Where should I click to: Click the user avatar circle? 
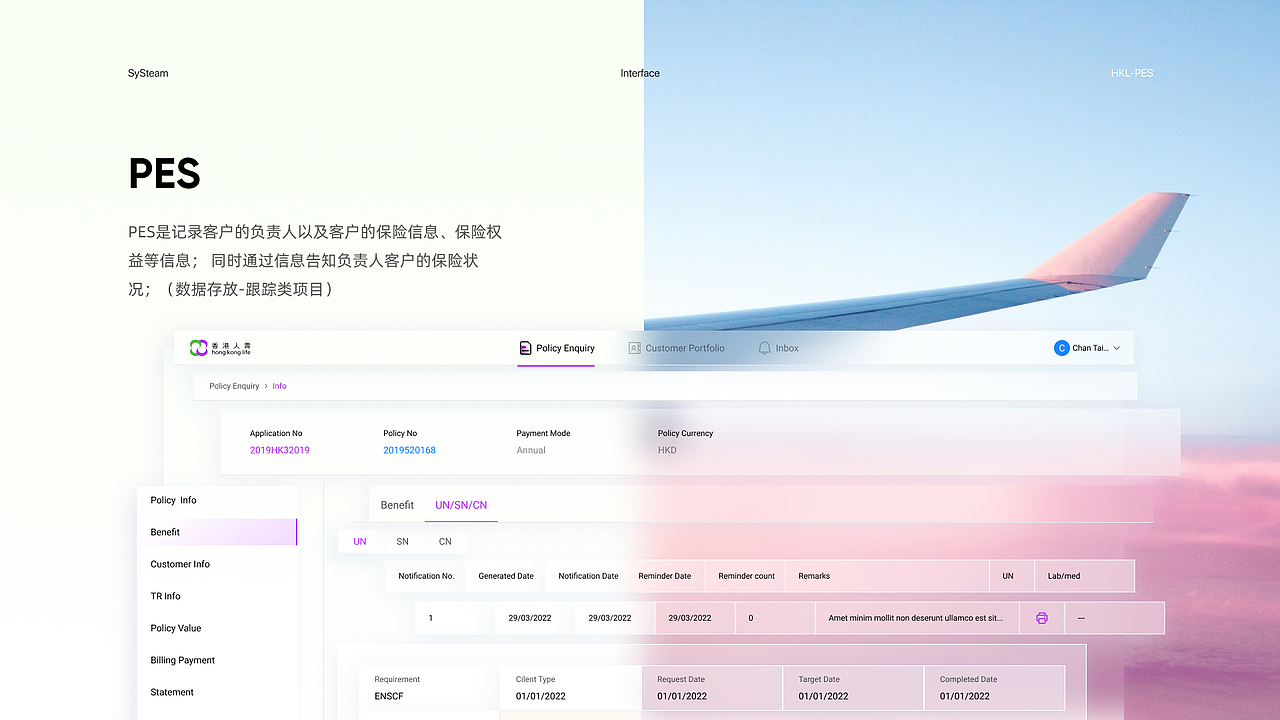tap(1061, 348)
